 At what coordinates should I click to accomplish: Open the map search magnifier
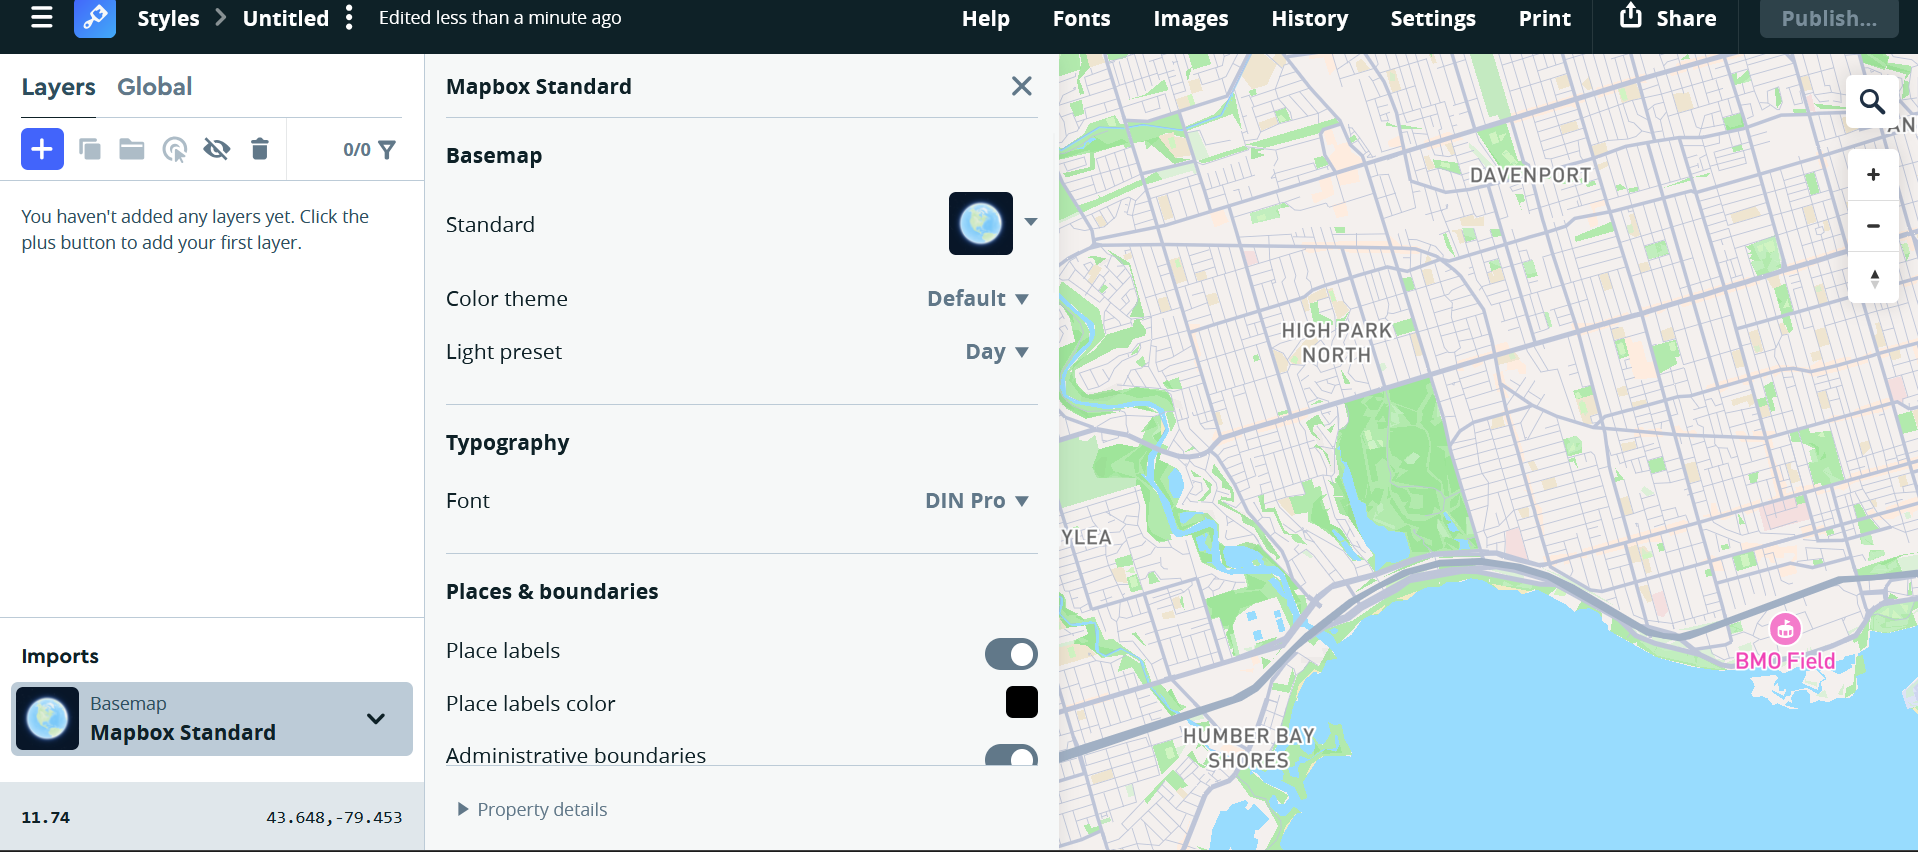click(x=1872, y=102)
